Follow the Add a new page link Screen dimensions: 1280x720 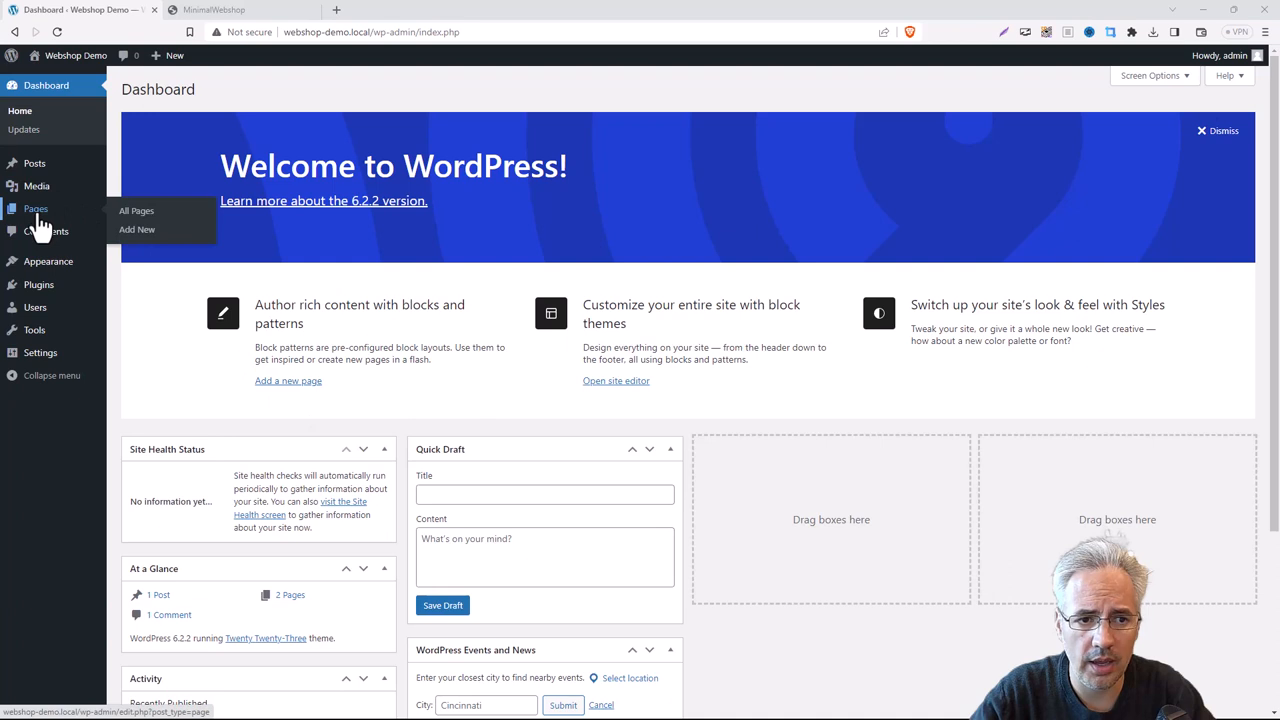point(288,381)
